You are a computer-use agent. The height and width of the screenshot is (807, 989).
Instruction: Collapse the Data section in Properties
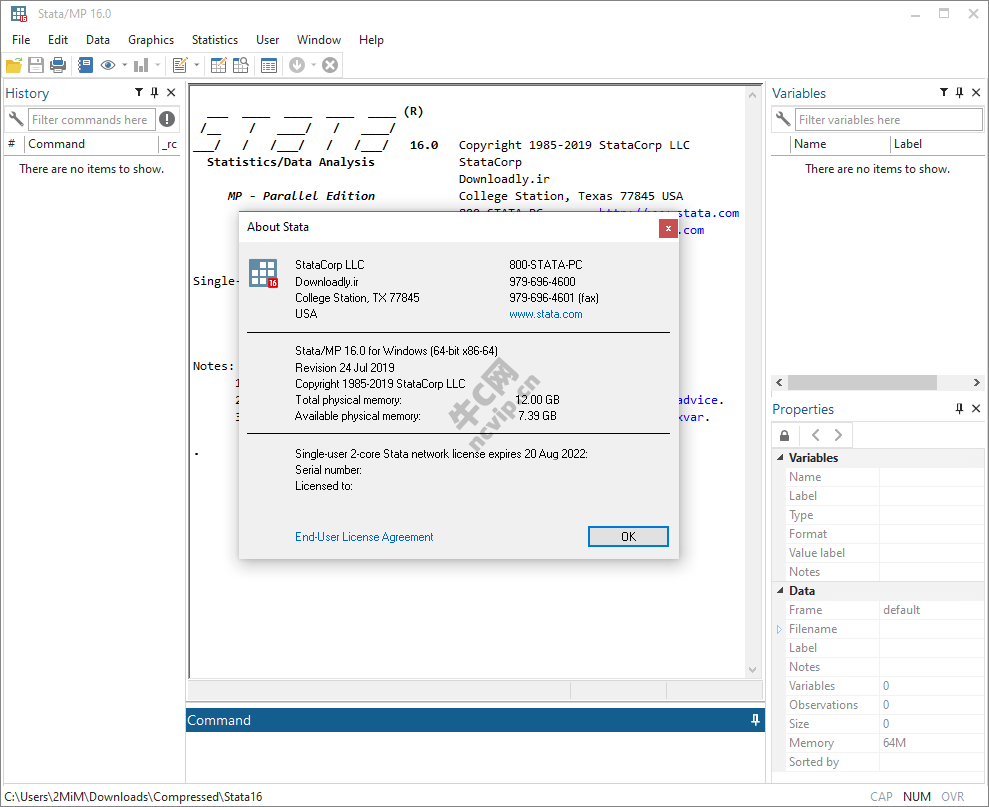[780, 591]
